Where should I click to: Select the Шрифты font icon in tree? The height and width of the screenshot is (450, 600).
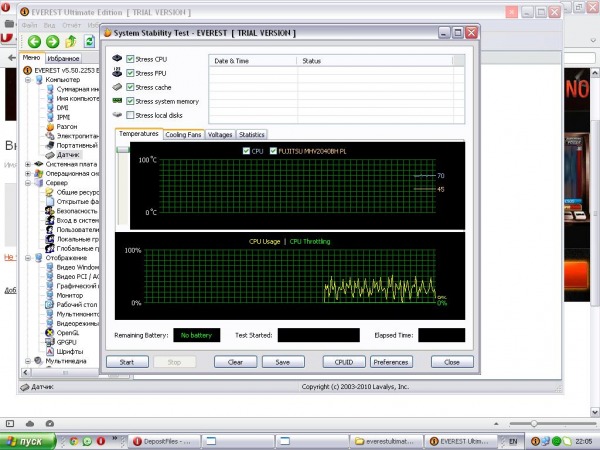coord(50,351)
